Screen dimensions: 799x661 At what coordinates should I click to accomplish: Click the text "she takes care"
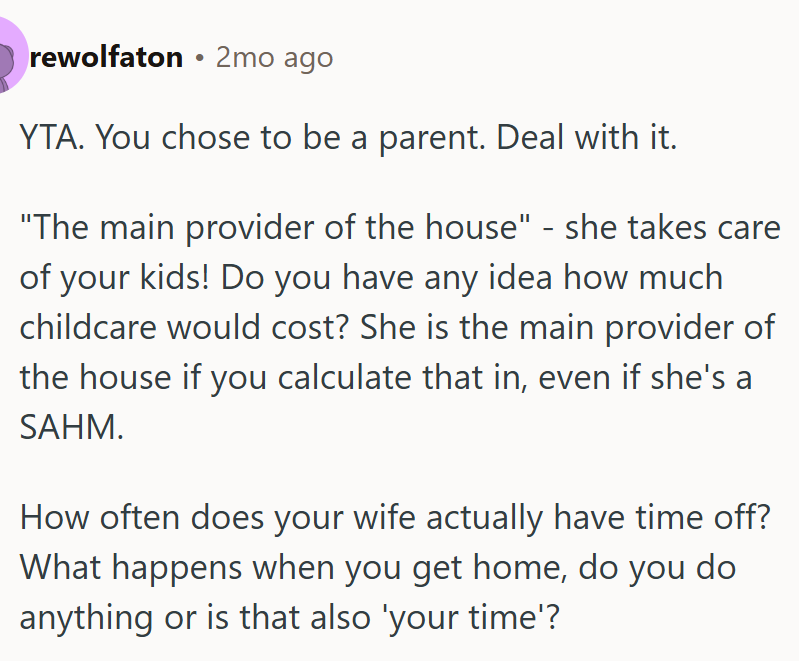point(672,226)
